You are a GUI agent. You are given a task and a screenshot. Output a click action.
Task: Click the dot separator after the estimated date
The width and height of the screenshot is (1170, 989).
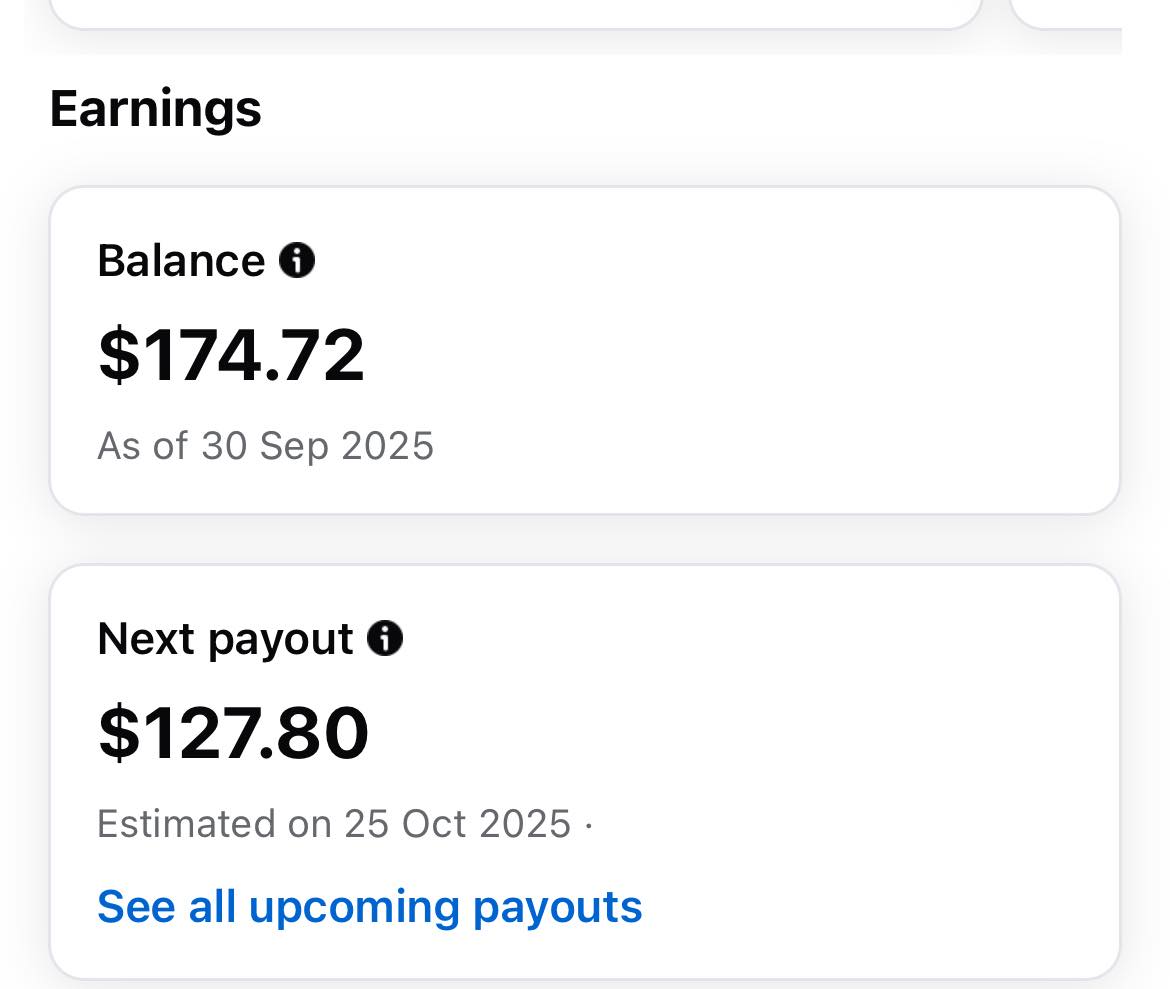point(588,825)
